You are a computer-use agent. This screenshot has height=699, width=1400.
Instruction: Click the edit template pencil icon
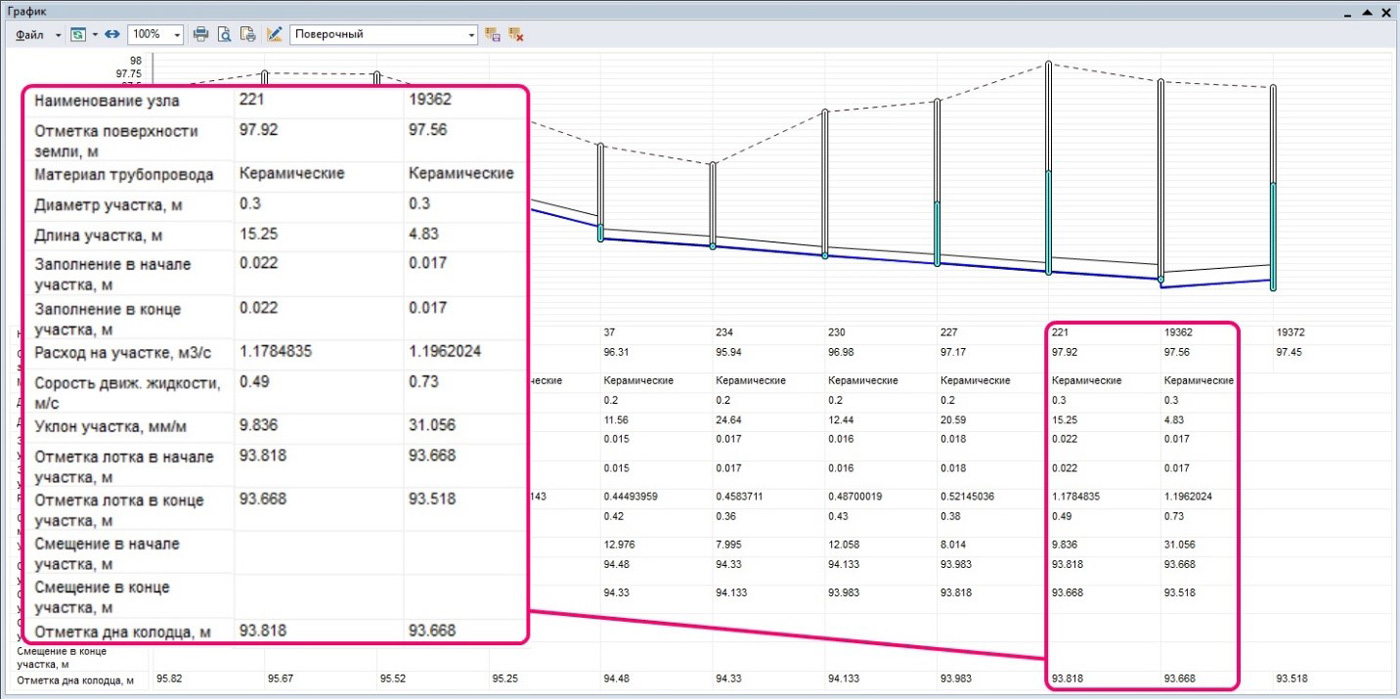coord(274,34)
